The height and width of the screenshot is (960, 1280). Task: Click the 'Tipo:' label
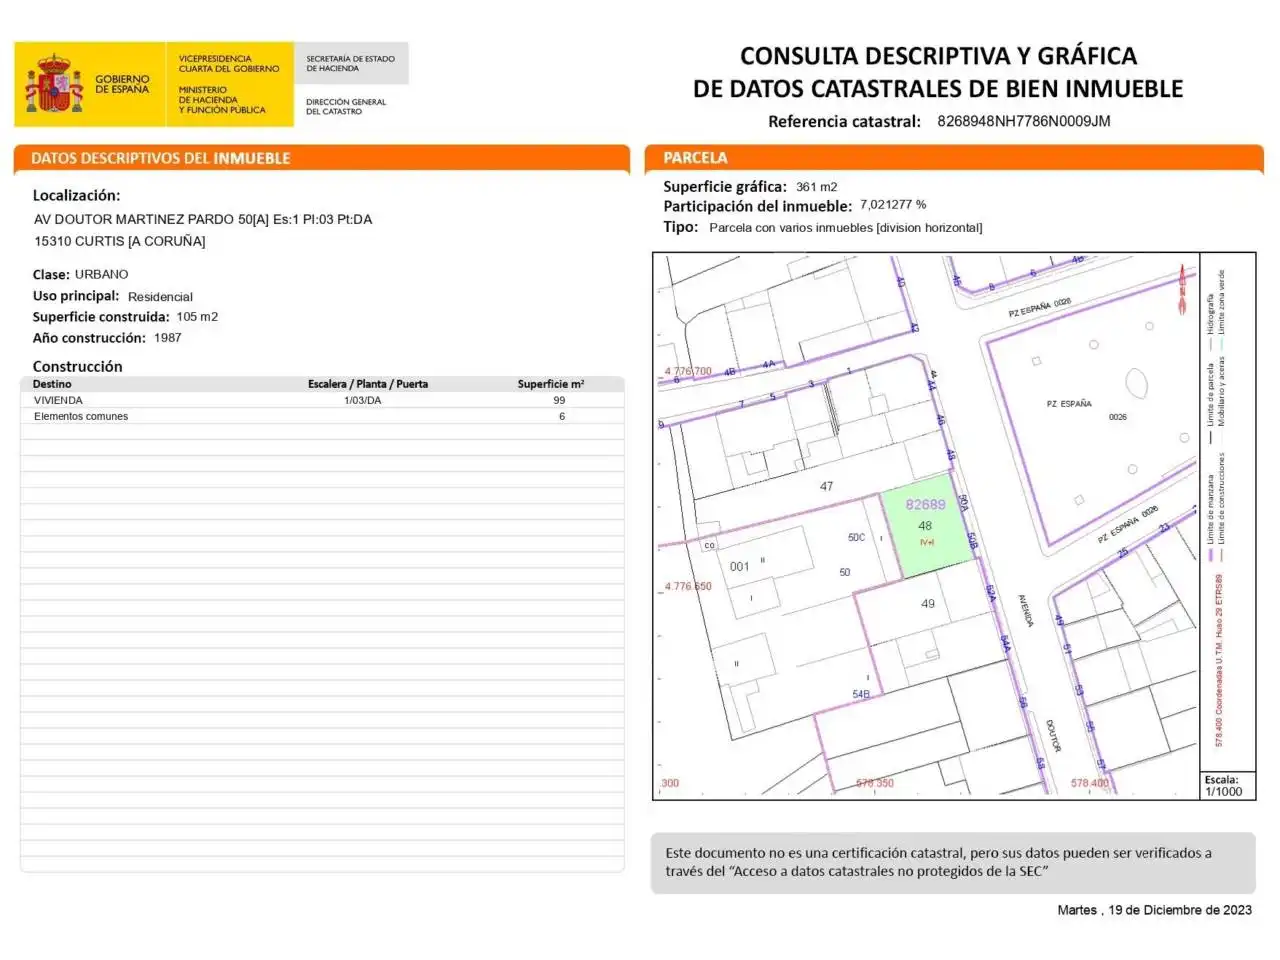click(681, 227)
